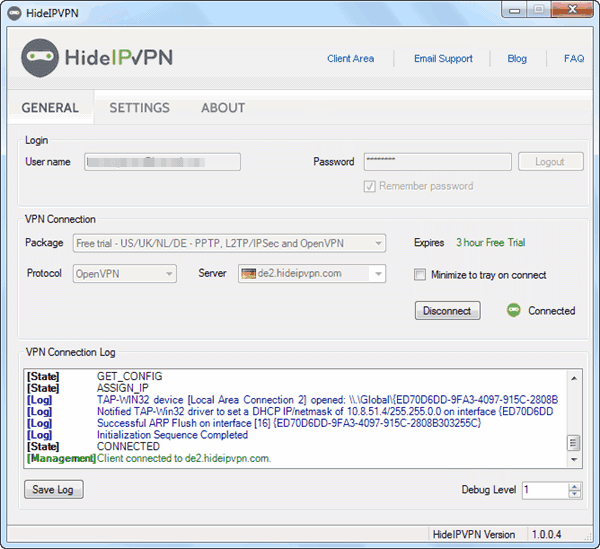The height and width of the screenshot is (549, 600).
Task: Open the Client Area link
Action: [351, 59]
